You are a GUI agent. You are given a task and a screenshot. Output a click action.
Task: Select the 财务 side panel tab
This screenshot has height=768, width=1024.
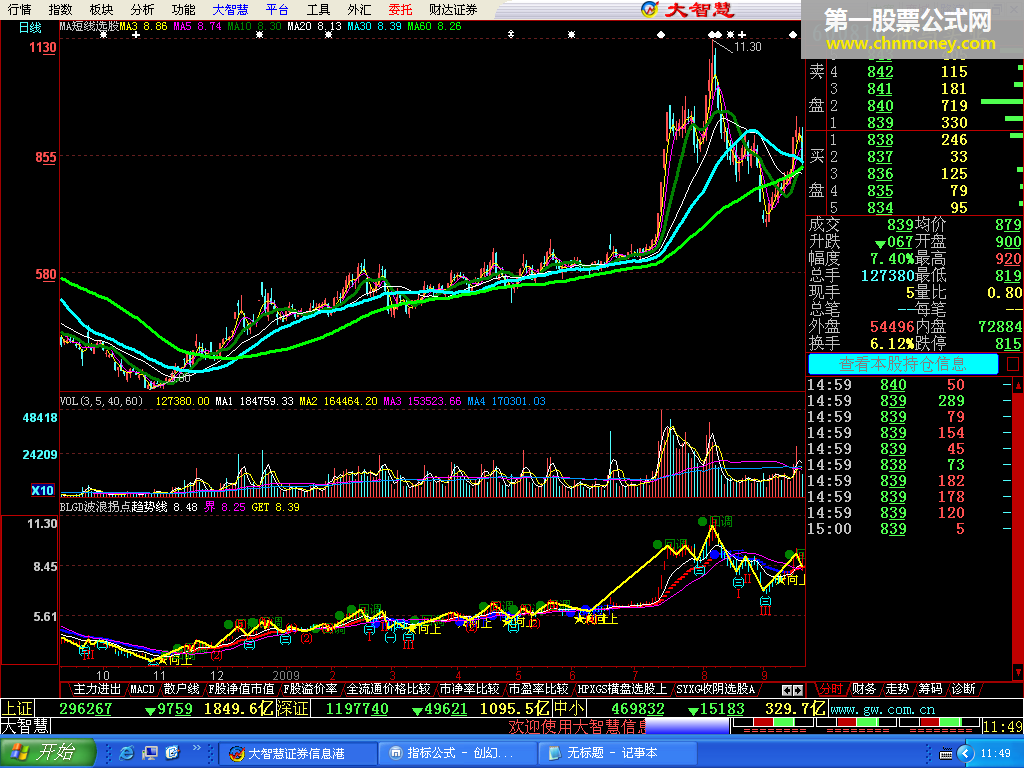coord(863,689)
